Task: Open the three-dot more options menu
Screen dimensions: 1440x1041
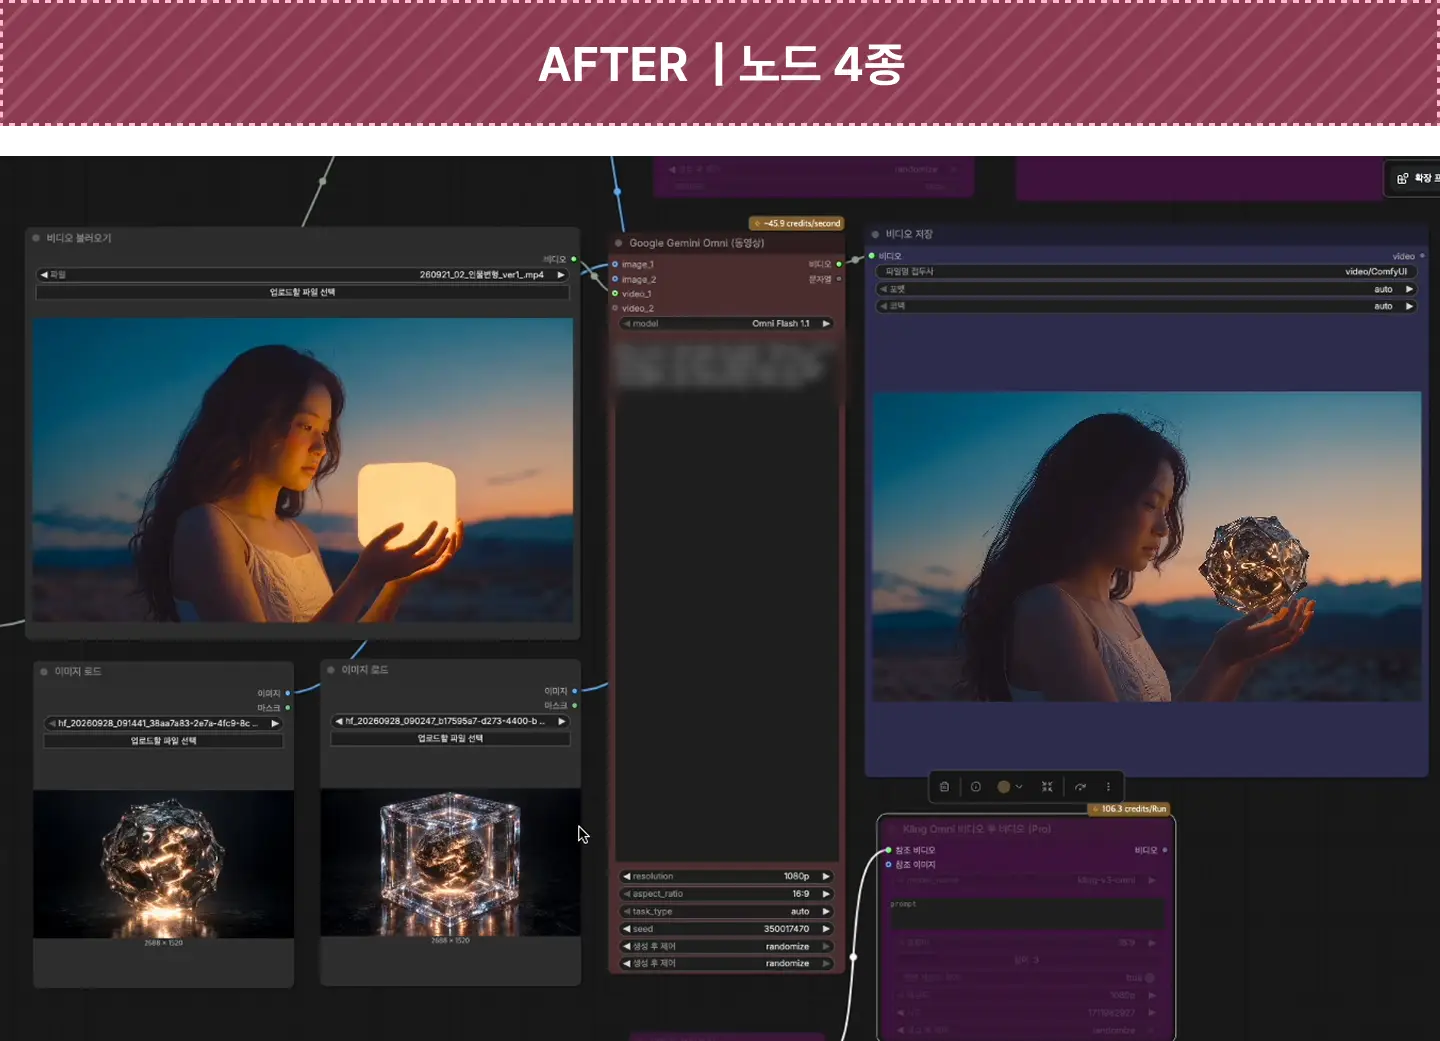Action: [1108, 787]
